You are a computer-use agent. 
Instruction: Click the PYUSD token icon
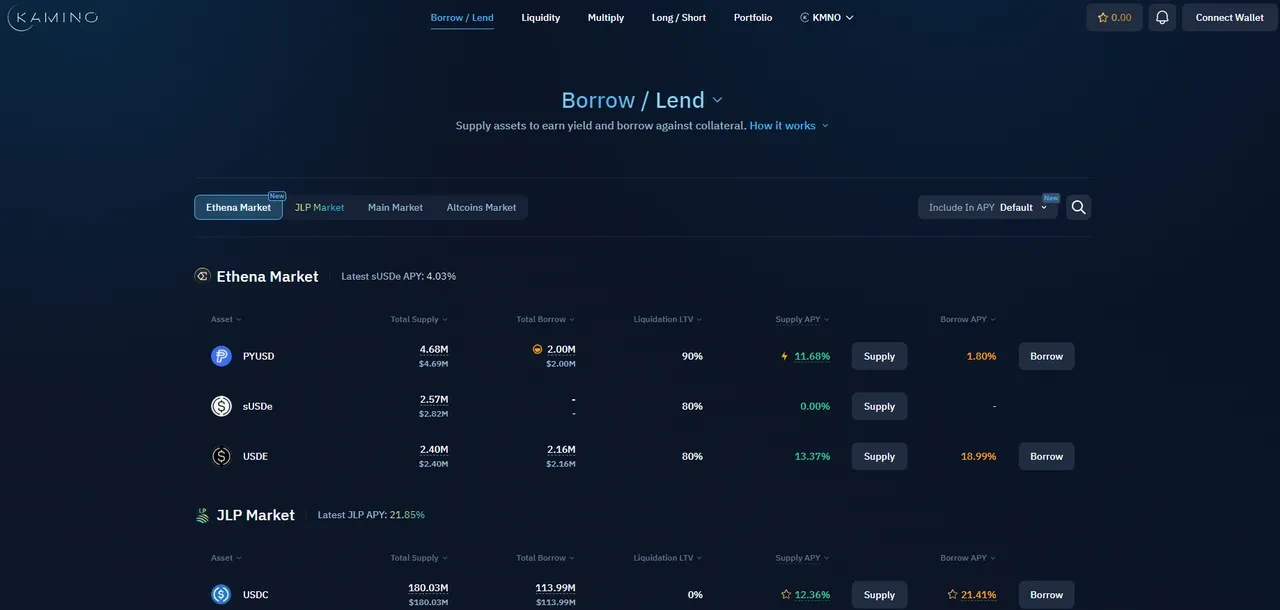221,356
